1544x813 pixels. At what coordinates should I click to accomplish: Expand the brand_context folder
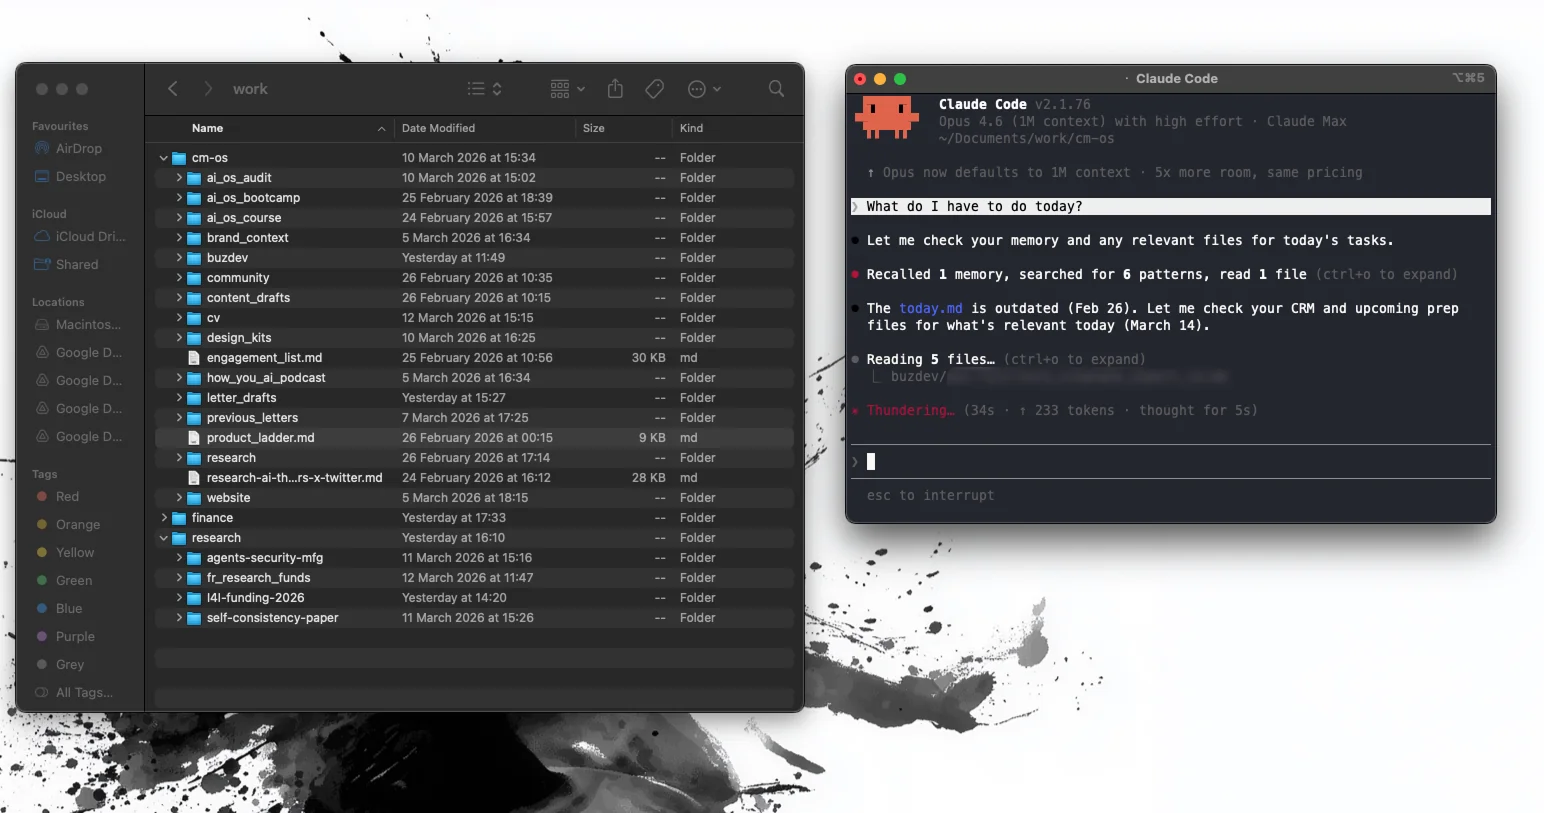(179, 238)
